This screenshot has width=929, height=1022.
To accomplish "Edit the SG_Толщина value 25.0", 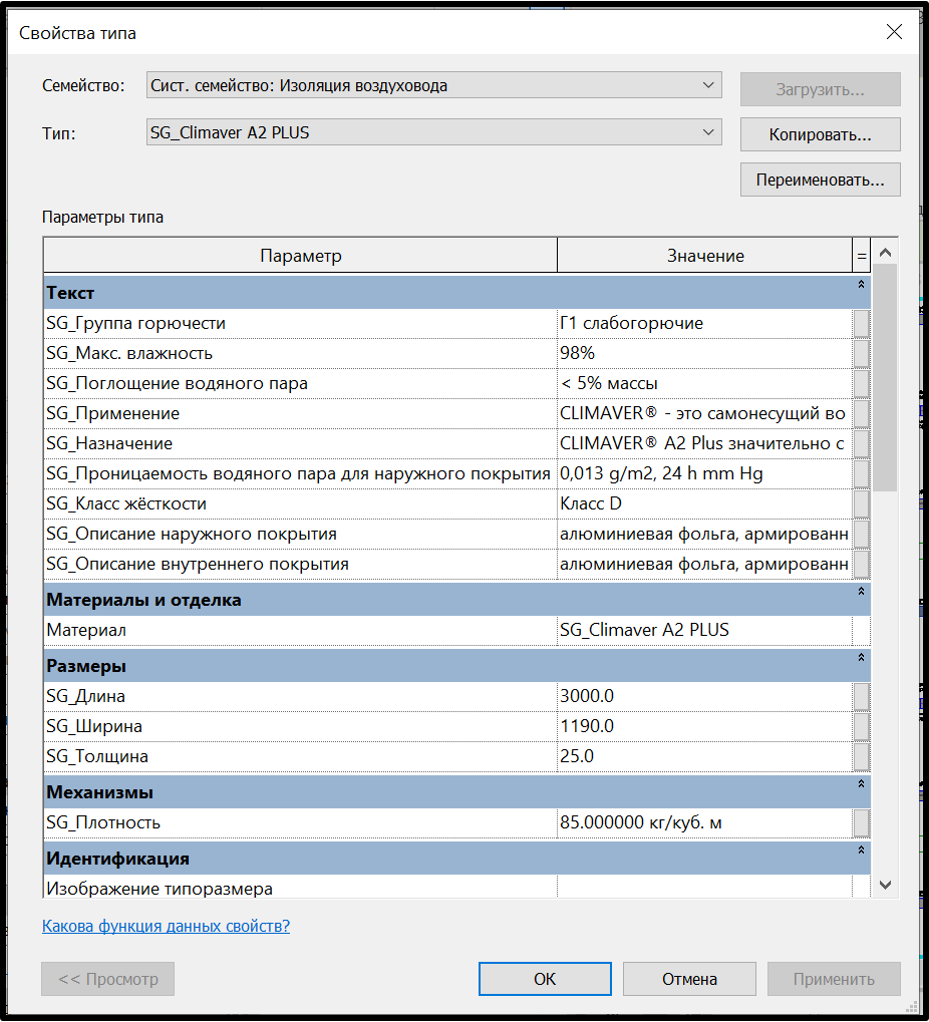I will 705,756.
